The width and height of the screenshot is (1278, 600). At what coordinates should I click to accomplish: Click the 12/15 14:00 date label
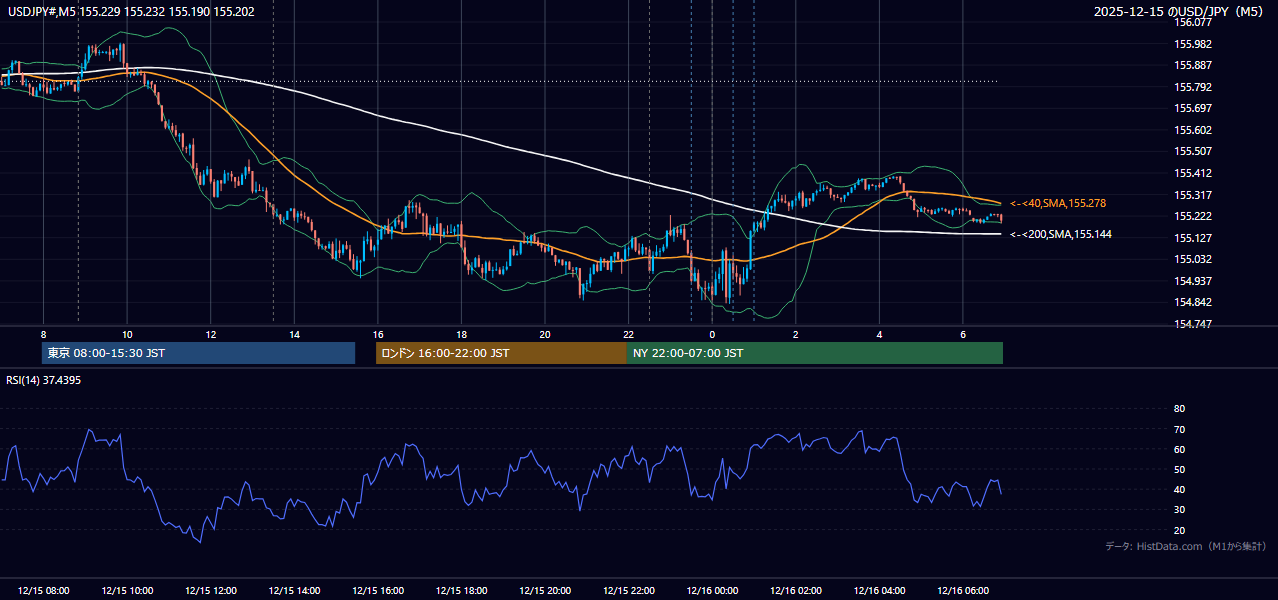click(x=294, y=591)
